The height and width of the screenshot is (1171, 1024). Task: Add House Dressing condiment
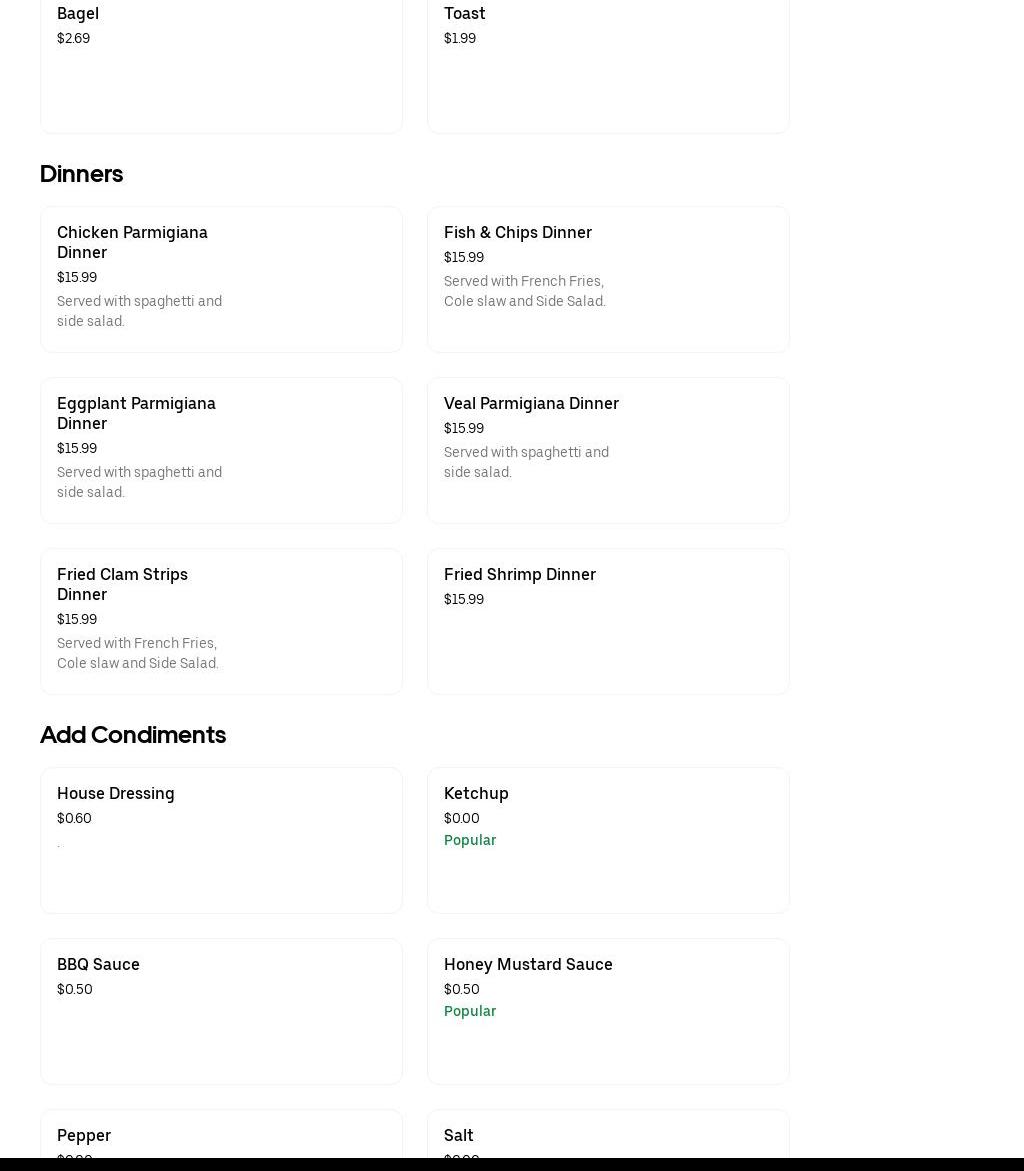pos(220,840)
